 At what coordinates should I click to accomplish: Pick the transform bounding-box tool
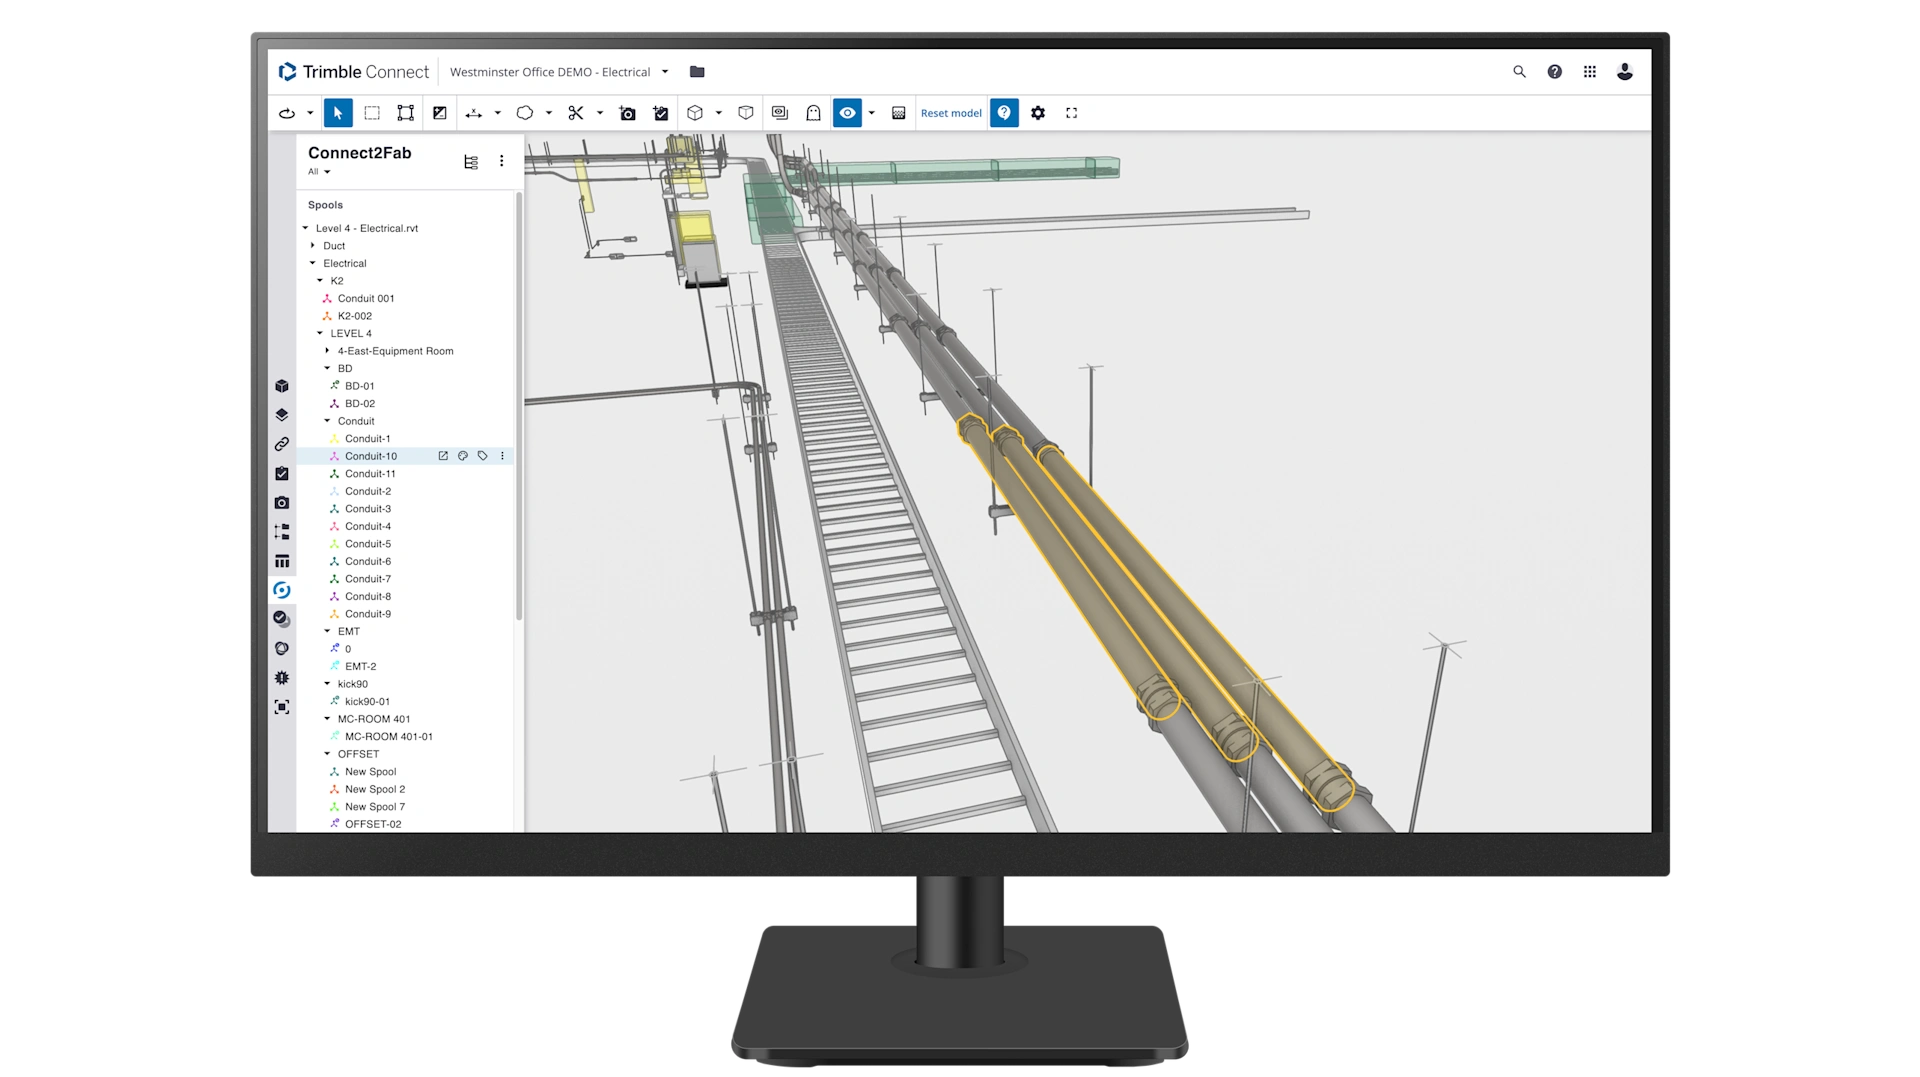pyautogui.click(x=405, y=113)
